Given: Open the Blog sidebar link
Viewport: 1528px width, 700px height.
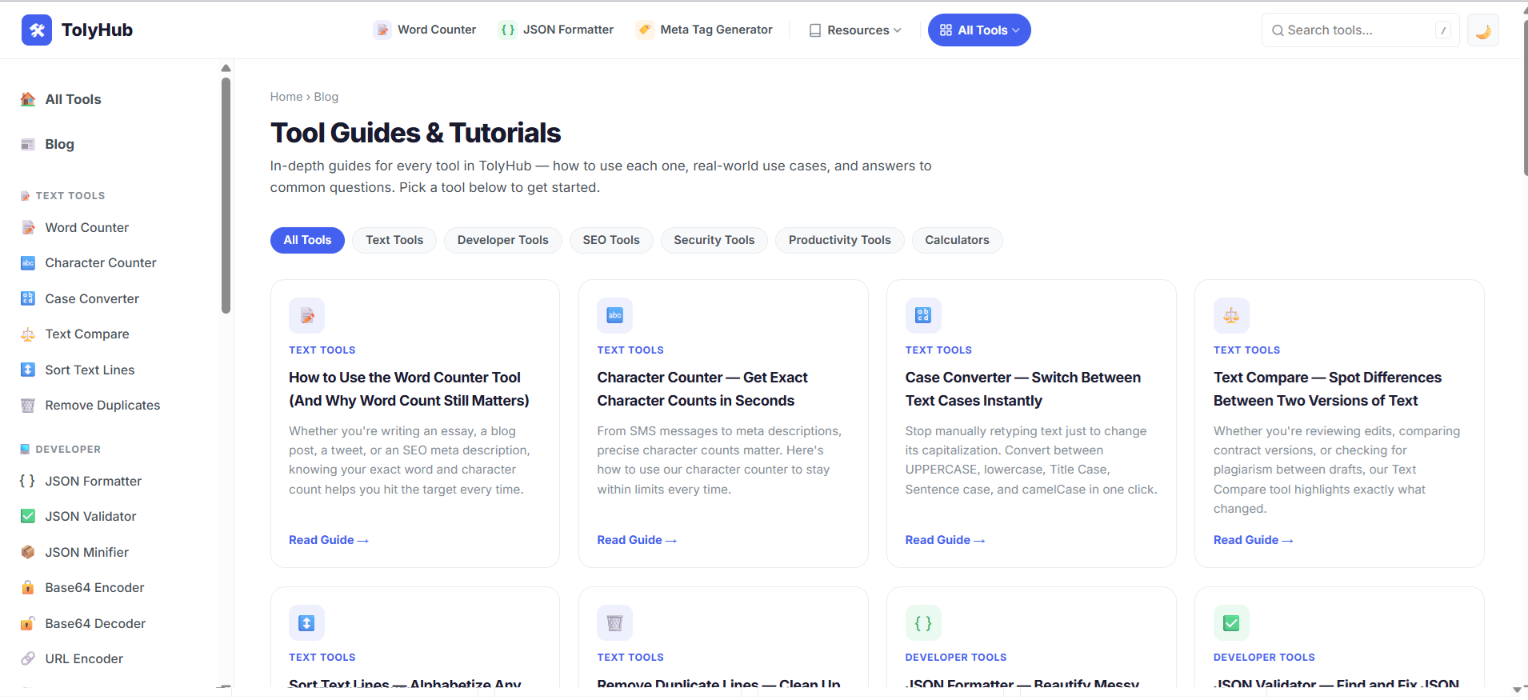Looking at the screenshot, I should [x=59, y=144].
